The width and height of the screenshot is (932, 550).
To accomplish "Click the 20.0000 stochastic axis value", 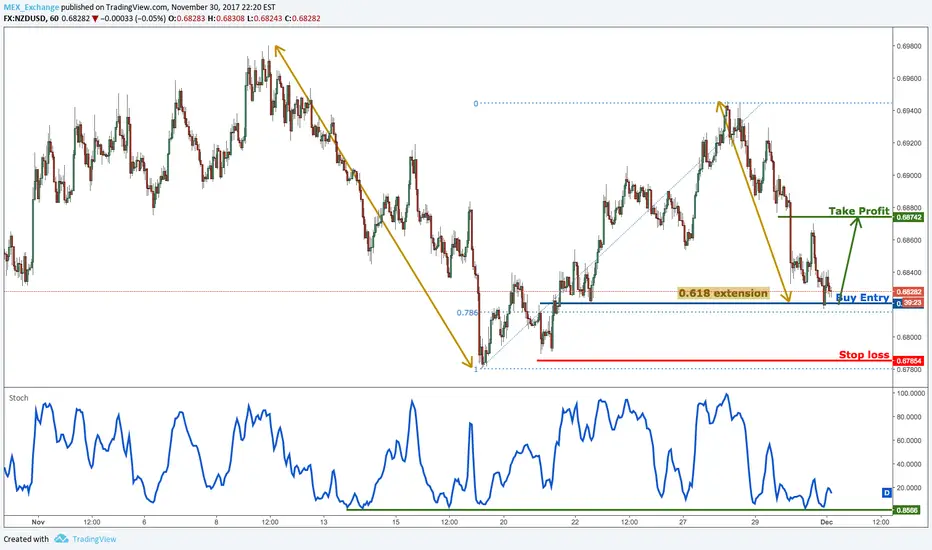I will pyautogui.click(x=911, y=488).
